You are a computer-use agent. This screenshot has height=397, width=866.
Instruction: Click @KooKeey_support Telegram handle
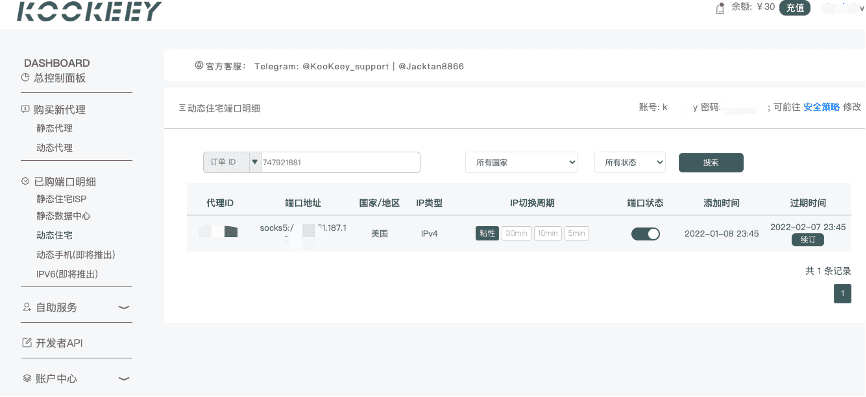pos(345,66)
